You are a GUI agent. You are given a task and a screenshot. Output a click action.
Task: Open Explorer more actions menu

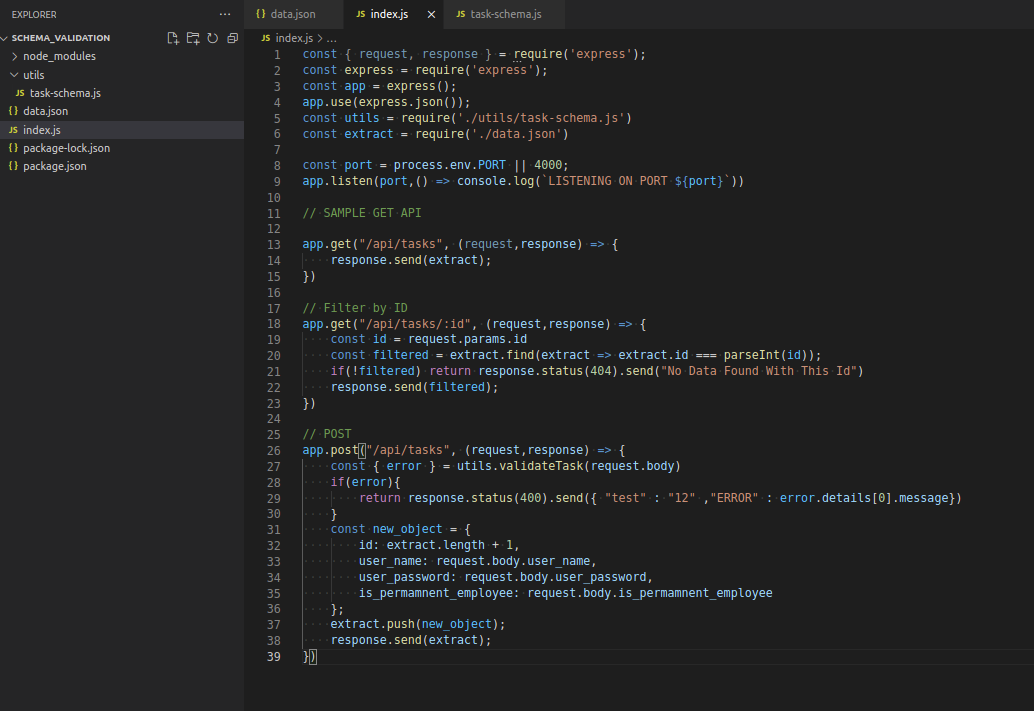tap(224, 13)
